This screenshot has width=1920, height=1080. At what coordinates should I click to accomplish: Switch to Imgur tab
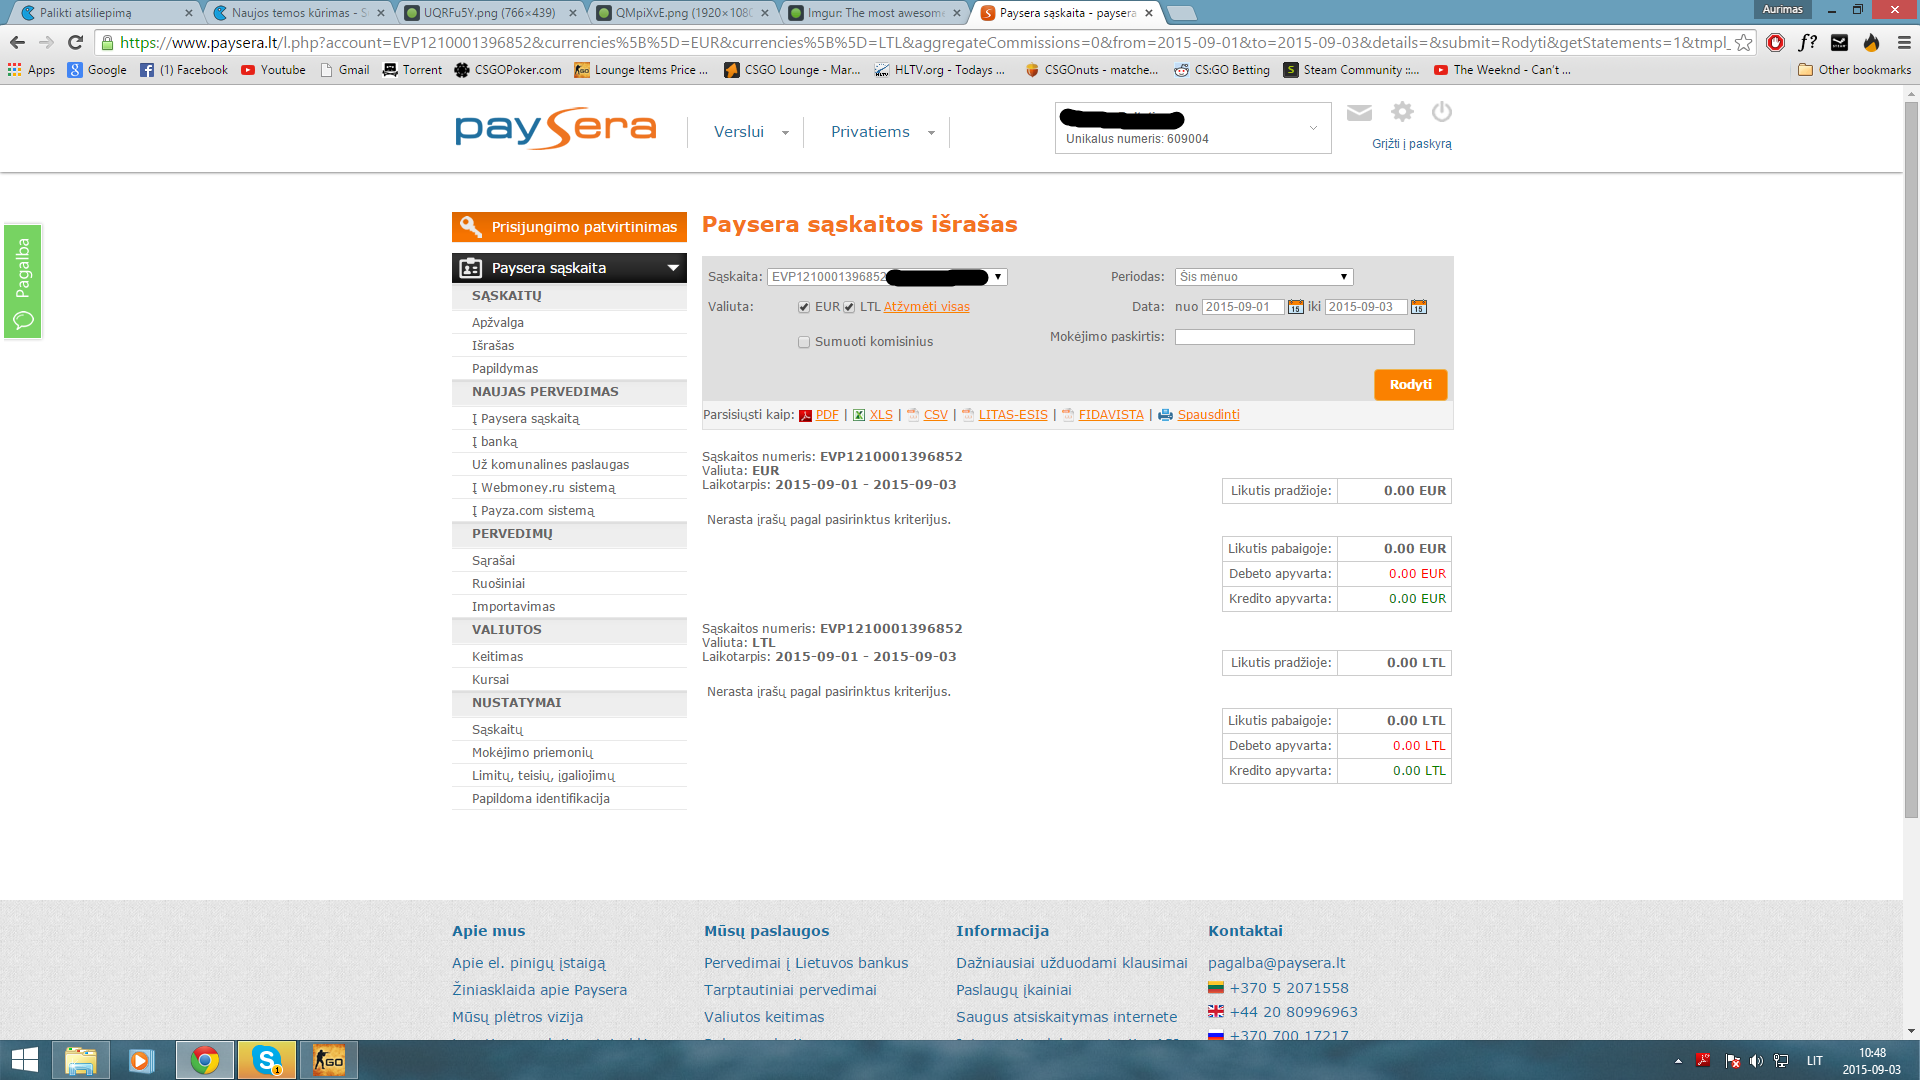click(874, 13)
